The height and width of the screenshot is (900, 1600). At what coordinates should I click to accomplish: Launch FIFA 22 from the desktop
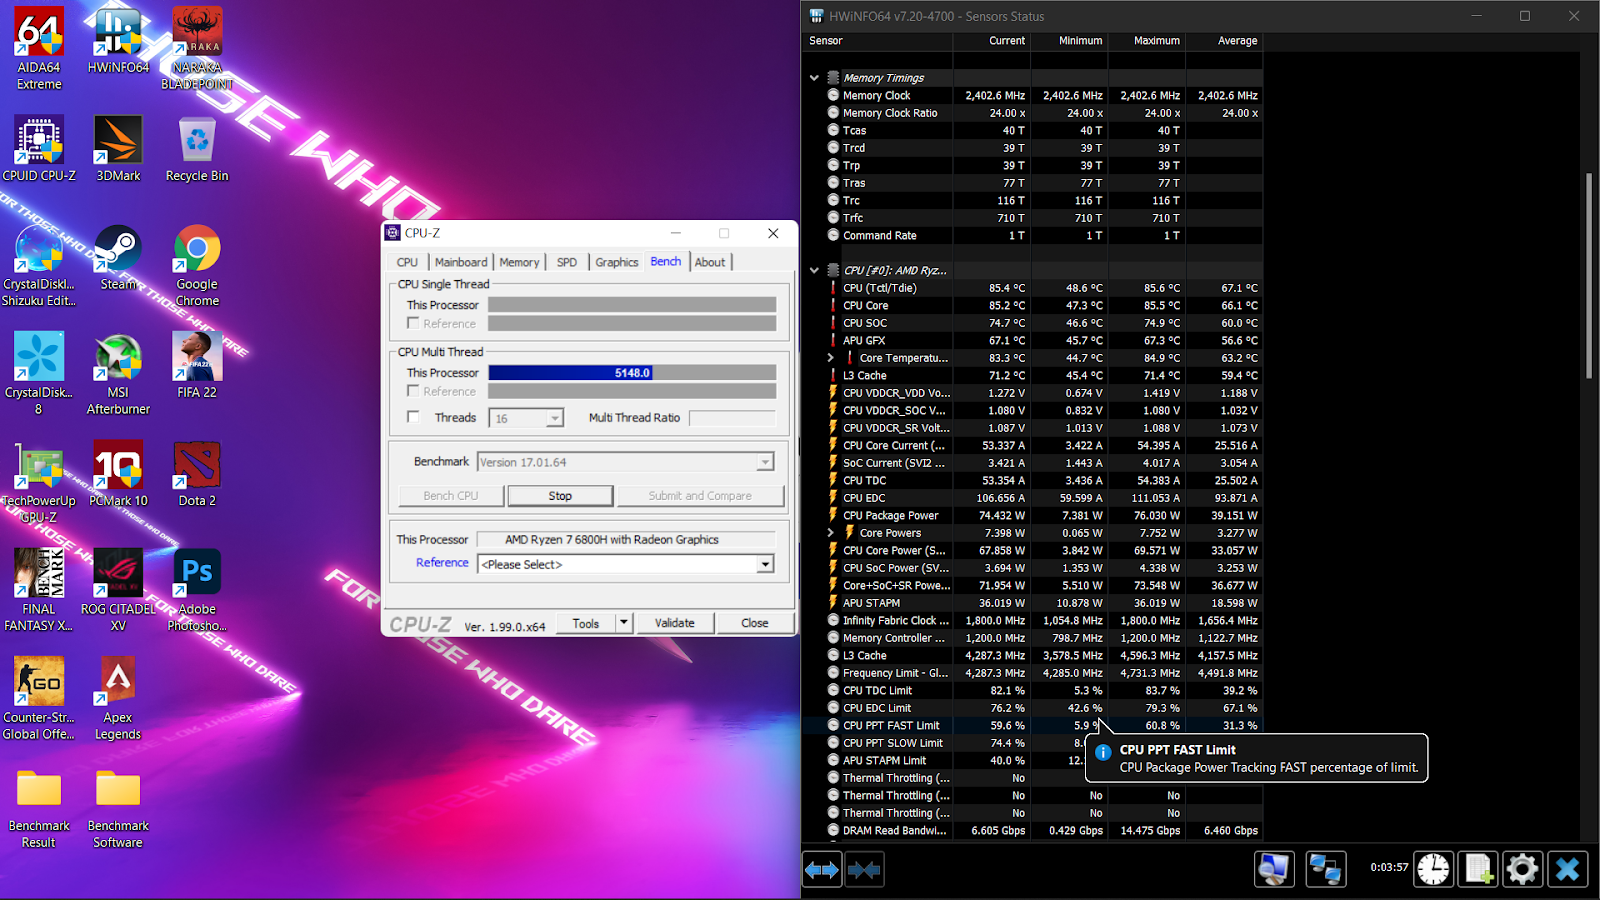(x=197, y=365)
